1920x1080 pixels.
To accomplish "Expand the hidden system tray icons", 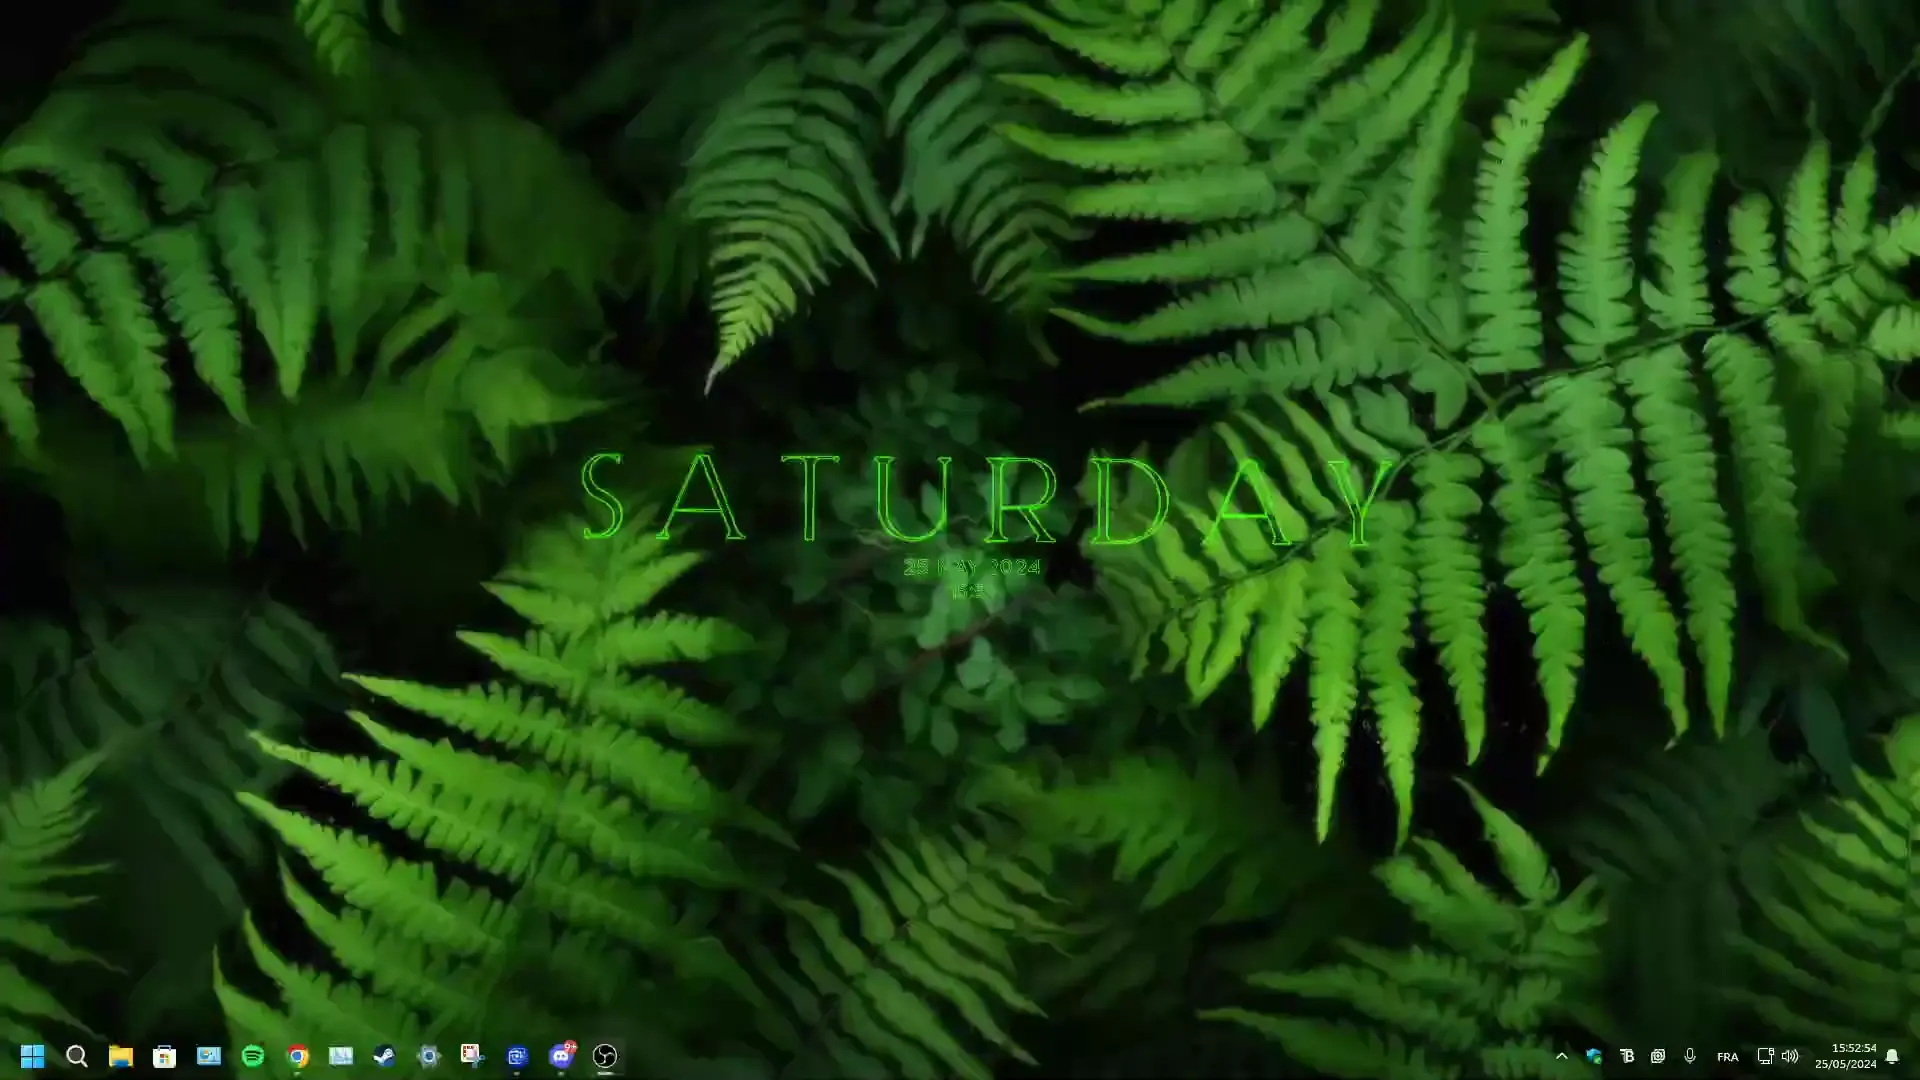I will (x=1562, y=1056).
